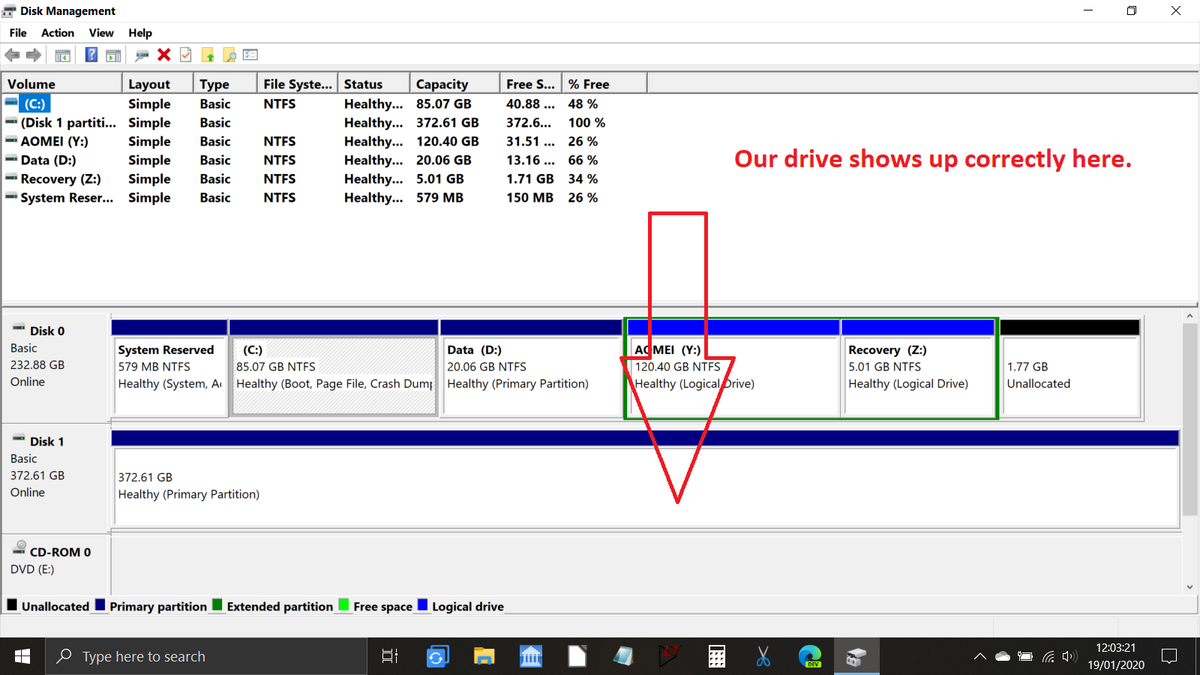Select the AOMEI (Y:) volume row
This screenshot has width=1200, height=675.
60,141
